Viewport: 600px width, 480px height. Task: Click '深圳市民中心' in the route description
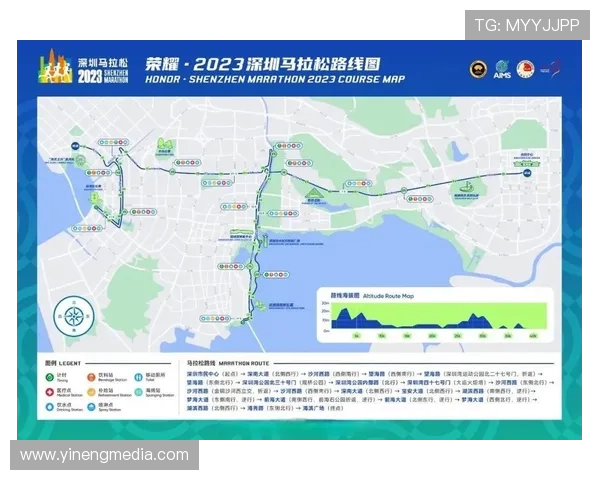[203, 374]
